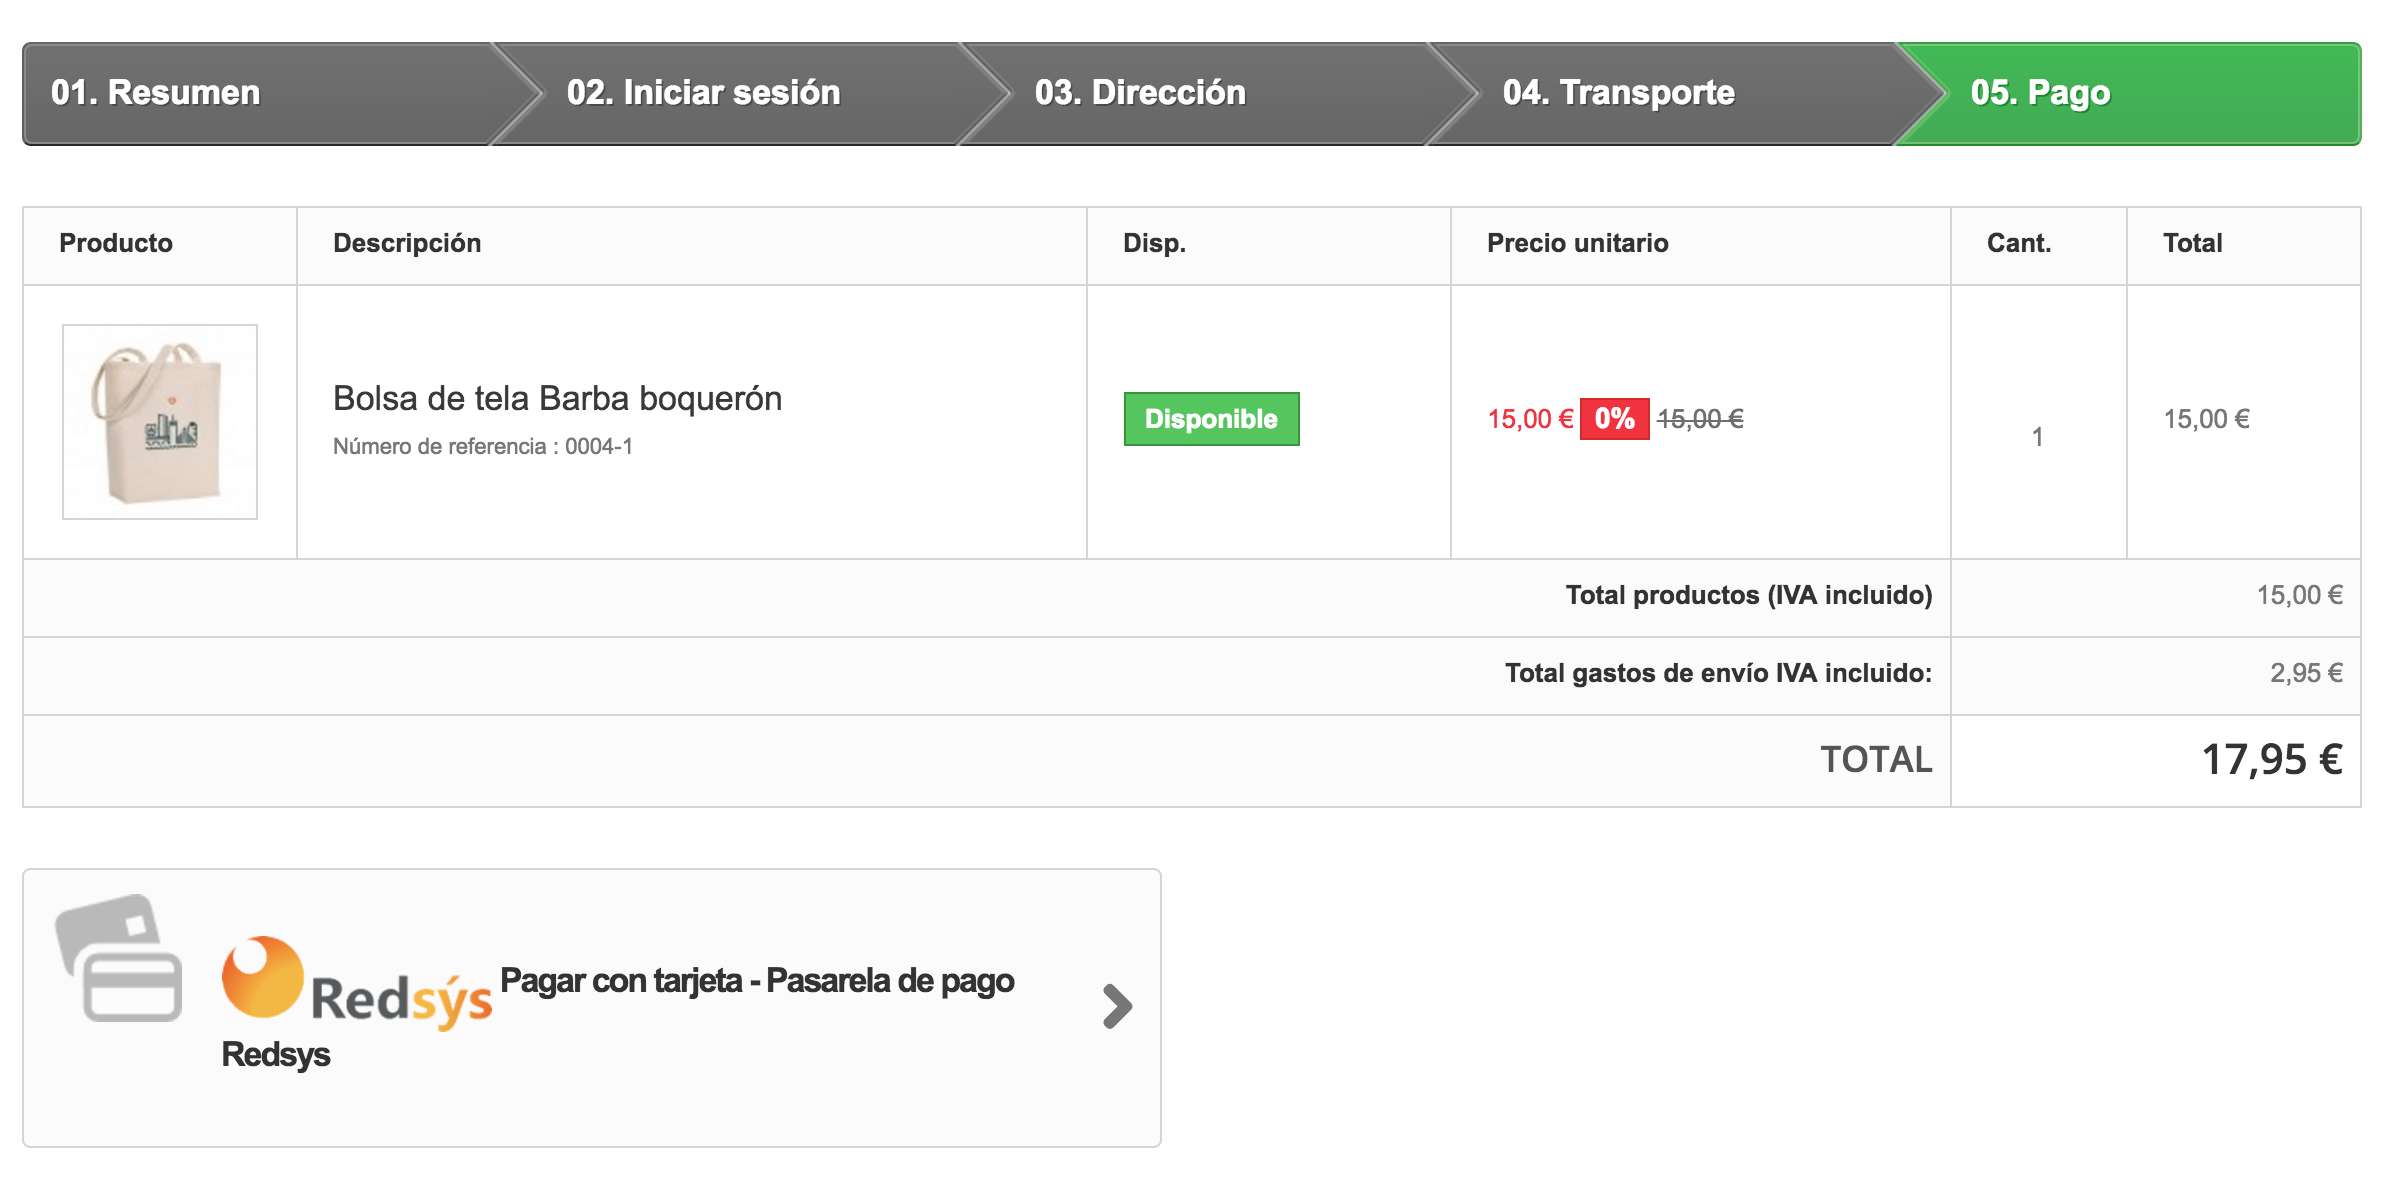Click the credit card payment icon
Viewport: 2392px width, 1180px height.
[119, 958]
